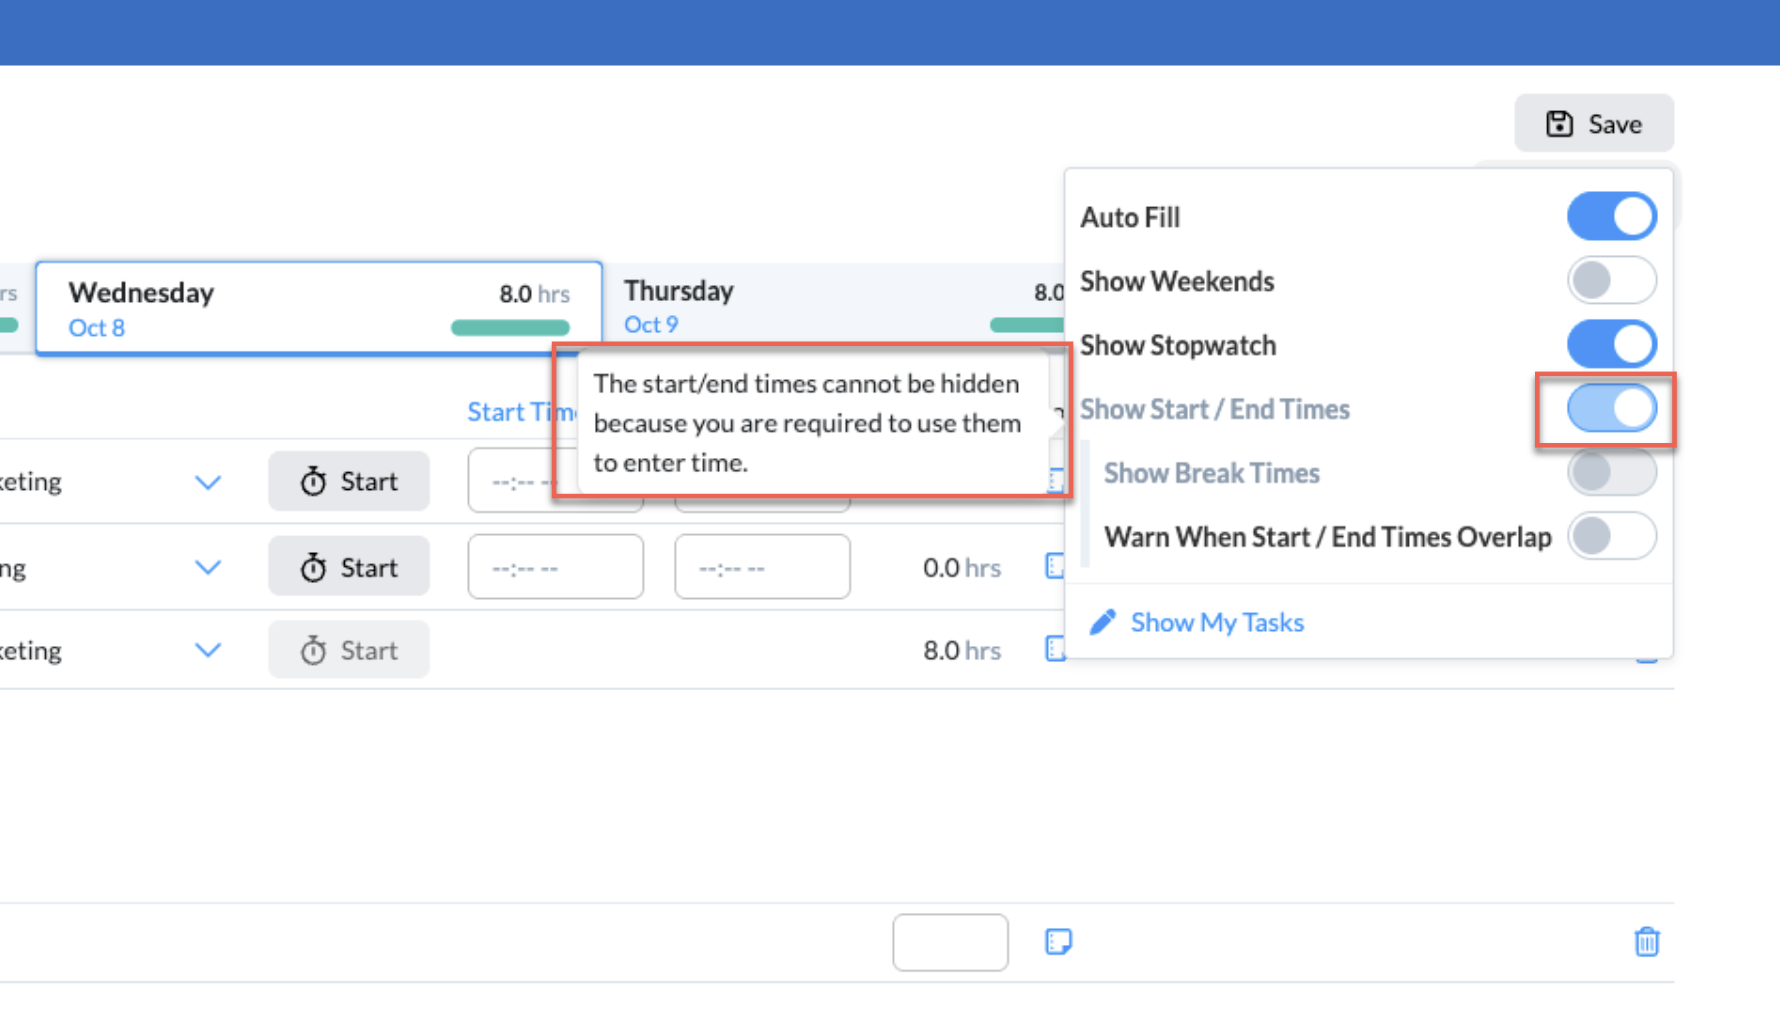The width and height of the screenshot is (1780, 1030).
Task: Delete the entry using the trash icon
Action: (x=1647, y=941)
